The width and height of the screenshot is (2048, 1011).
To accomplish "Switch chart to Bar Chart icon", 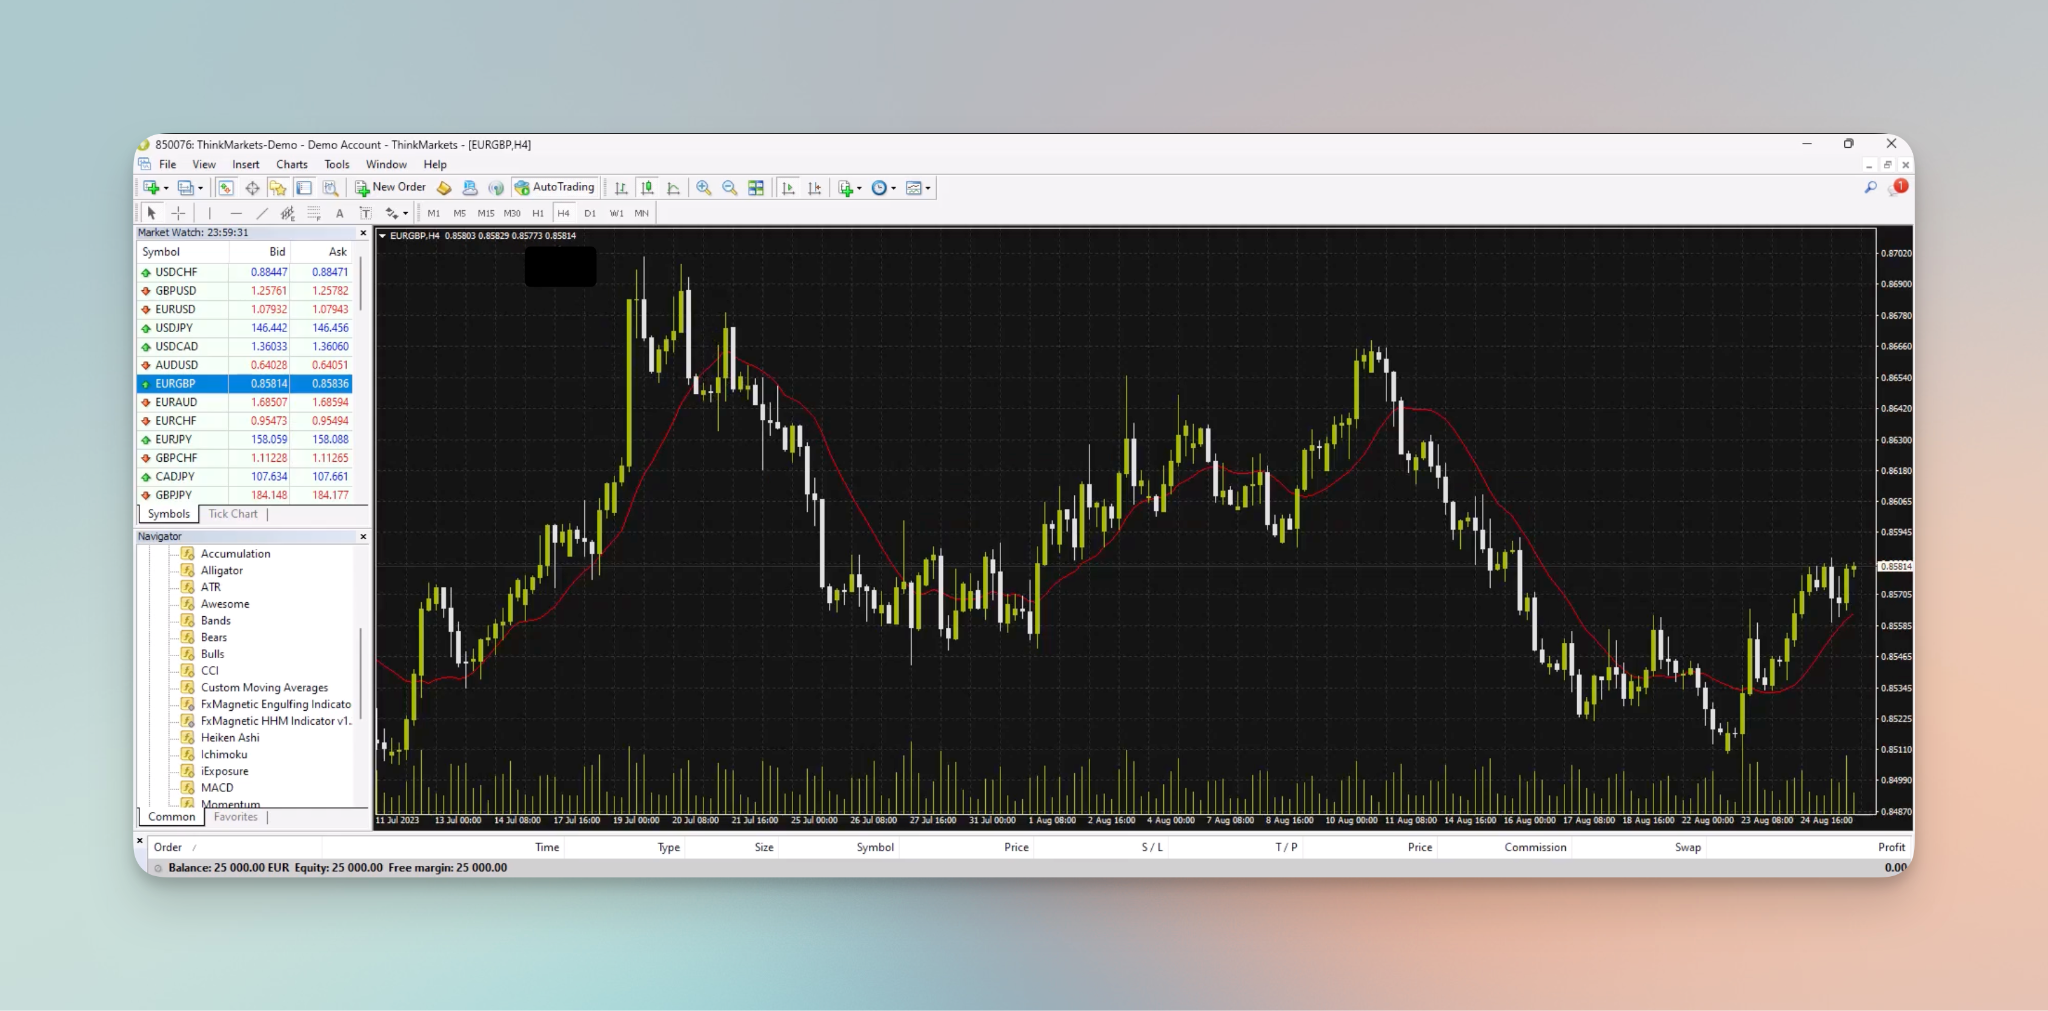I will 621,188.
